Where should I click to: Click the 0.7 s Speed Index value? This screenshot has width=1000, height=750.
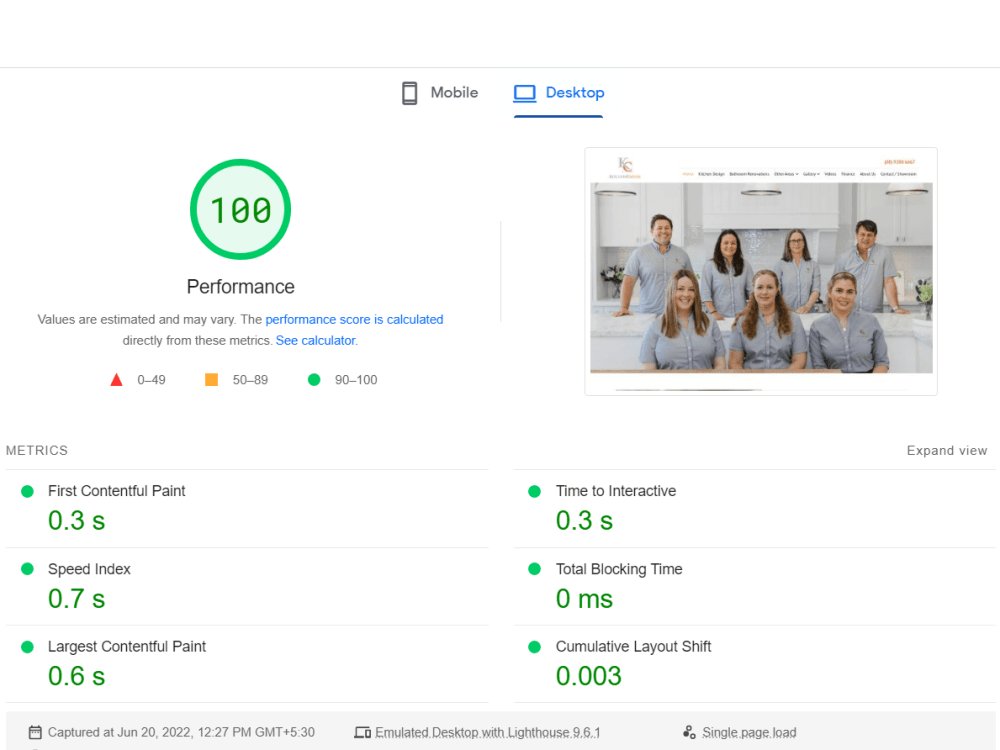point(77,599)
